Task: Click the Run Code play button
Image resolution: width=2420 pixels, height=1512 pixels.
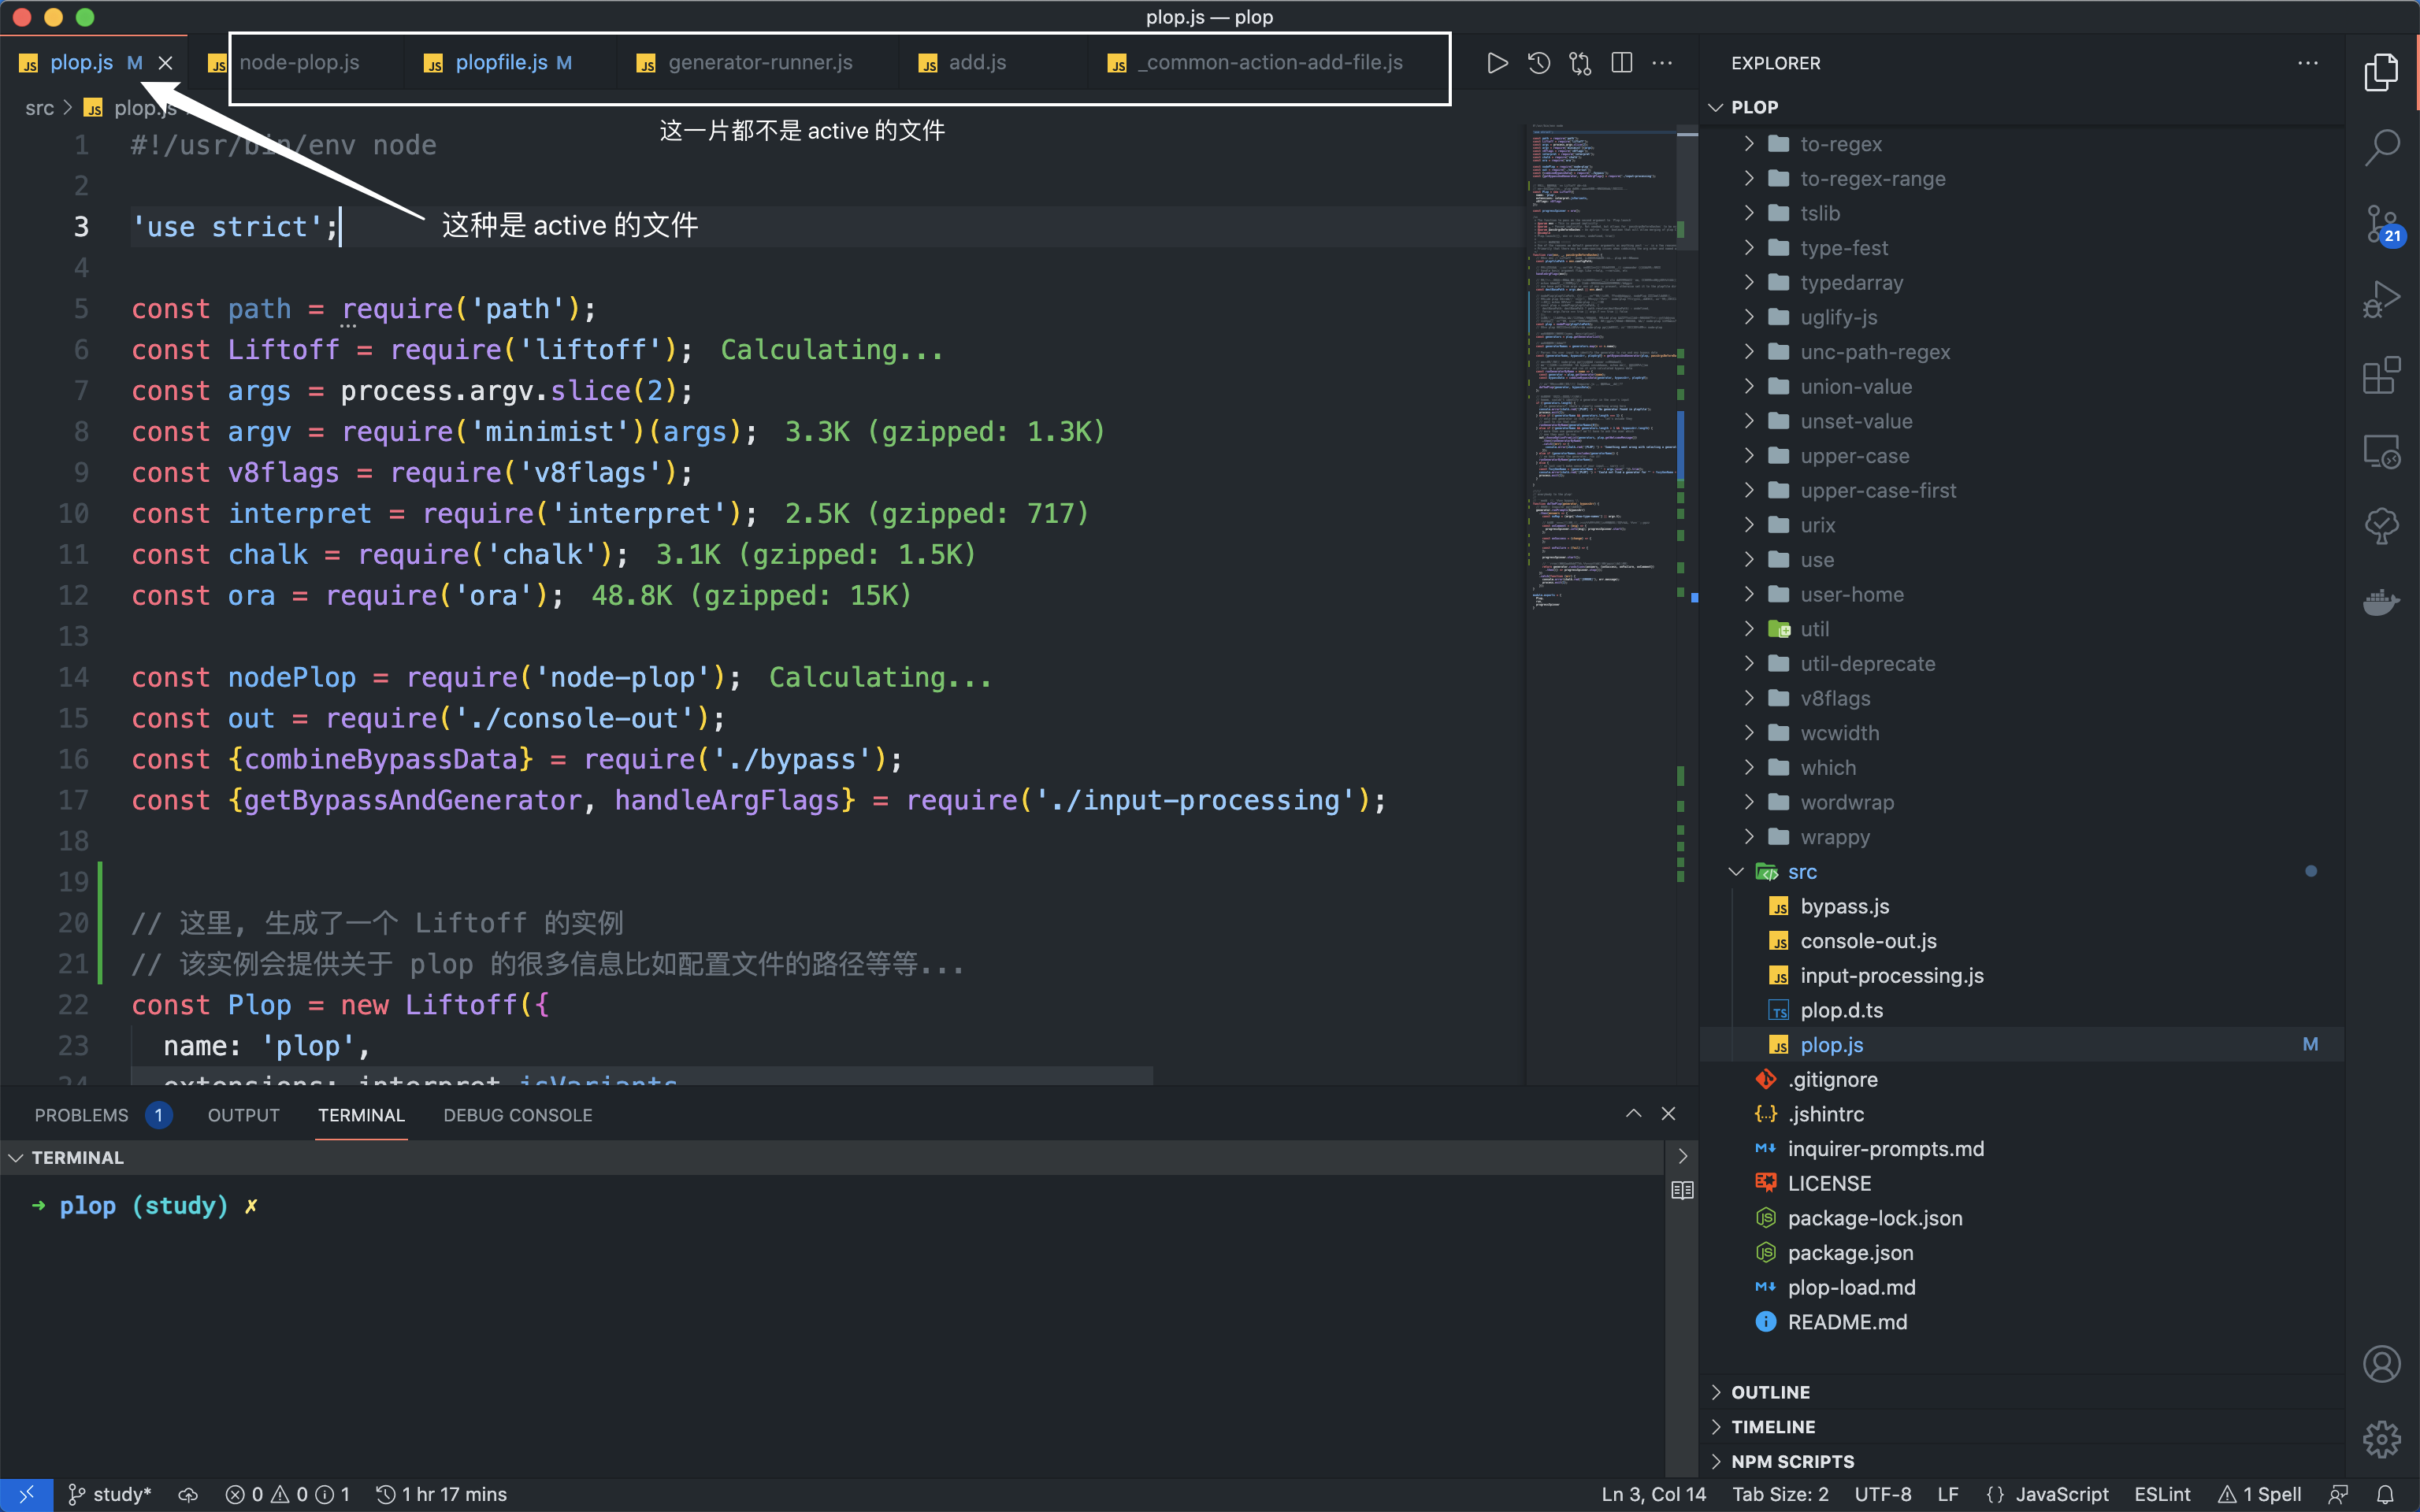Action: tap(1496, 63)
